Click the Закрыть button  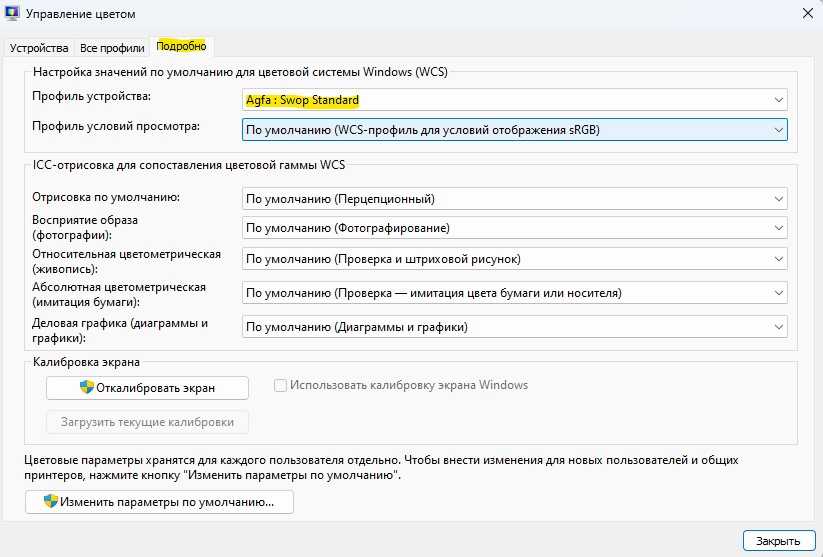click(772, 540)
